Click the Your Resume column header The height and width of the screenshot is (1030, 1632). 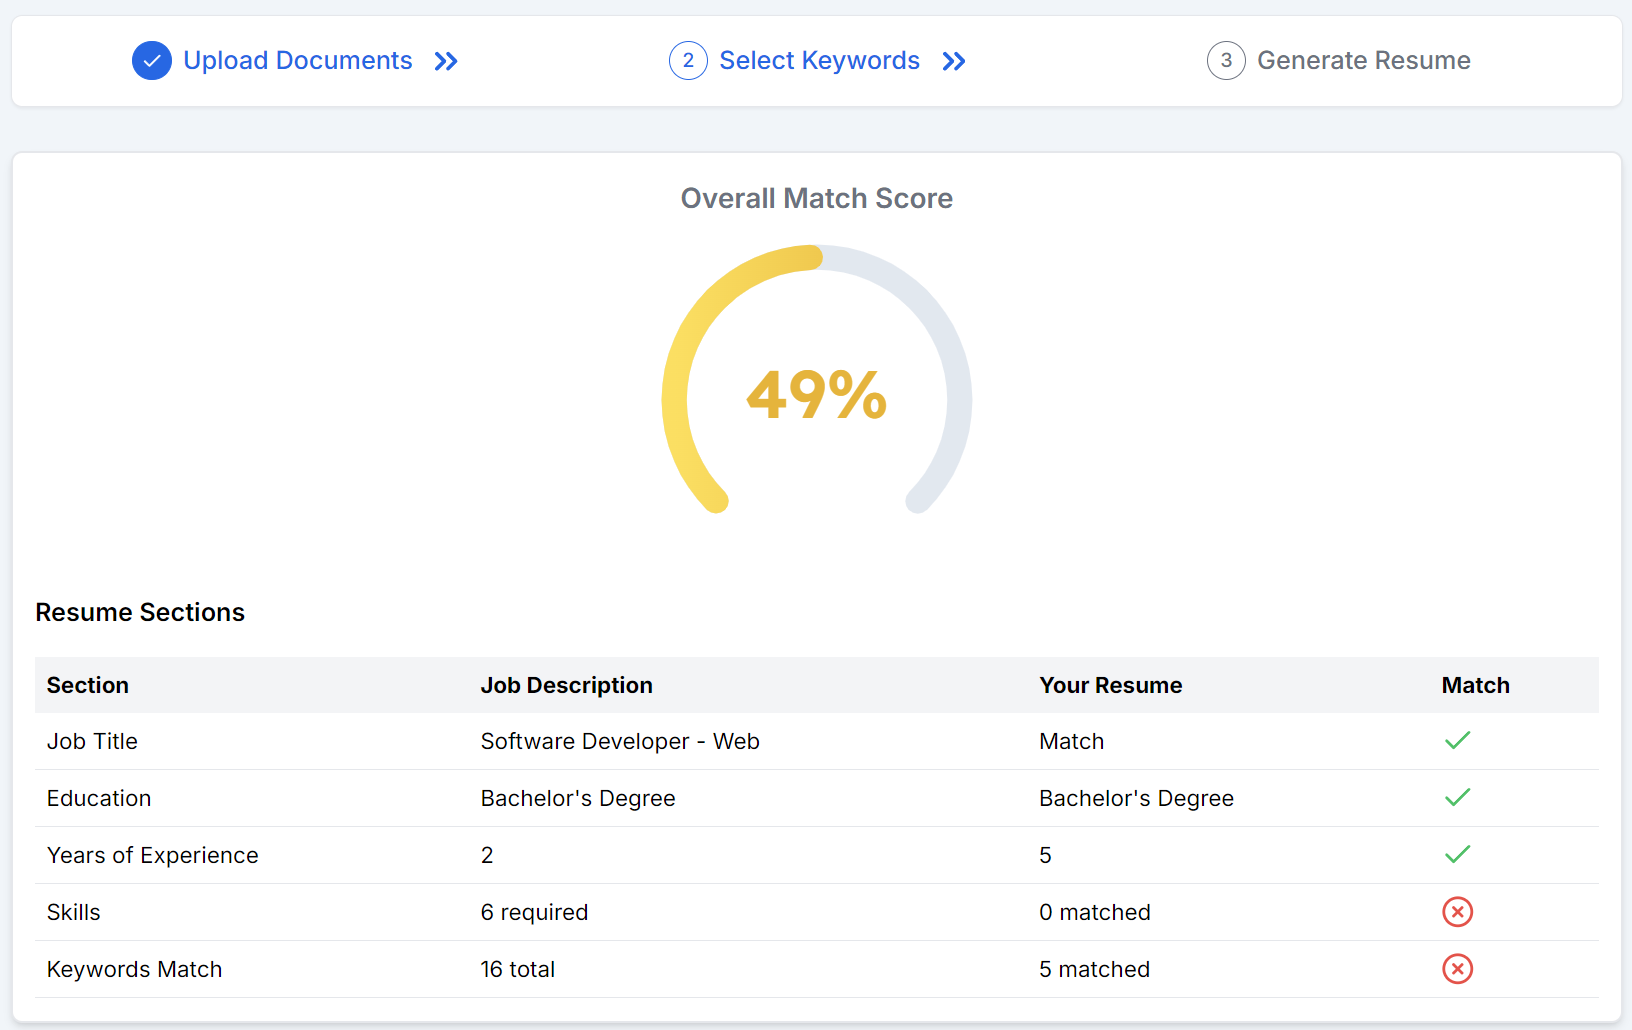pyautogui.click(x=1111, y=685)
